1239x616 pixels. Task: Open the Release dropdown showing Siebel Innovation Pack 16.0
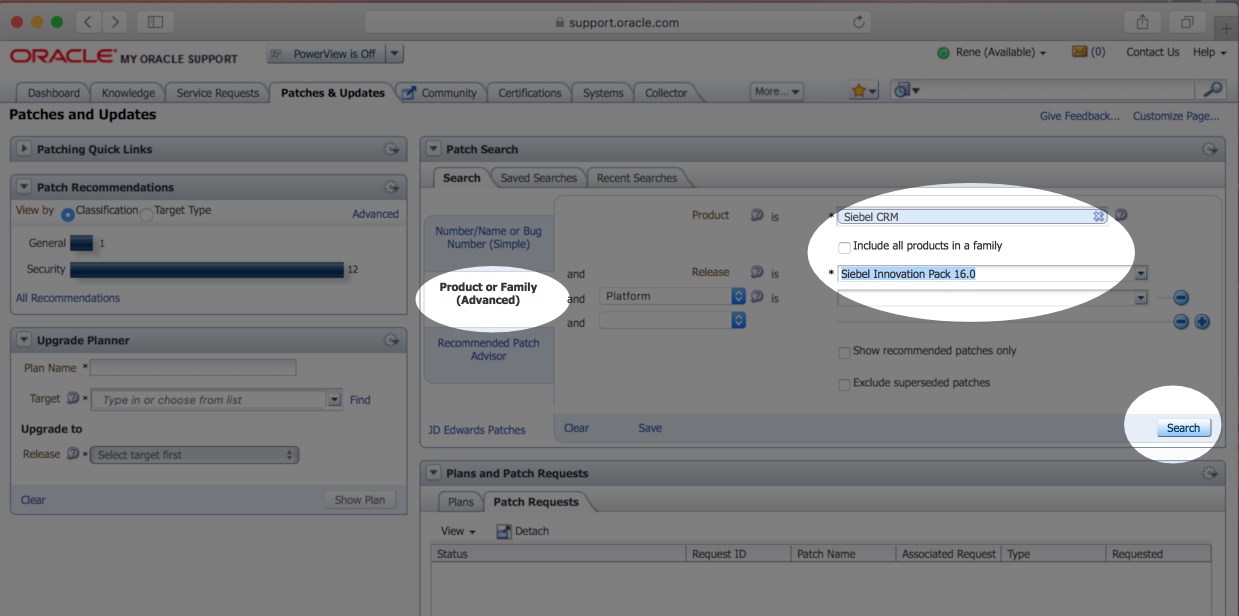pos(1141,274)
